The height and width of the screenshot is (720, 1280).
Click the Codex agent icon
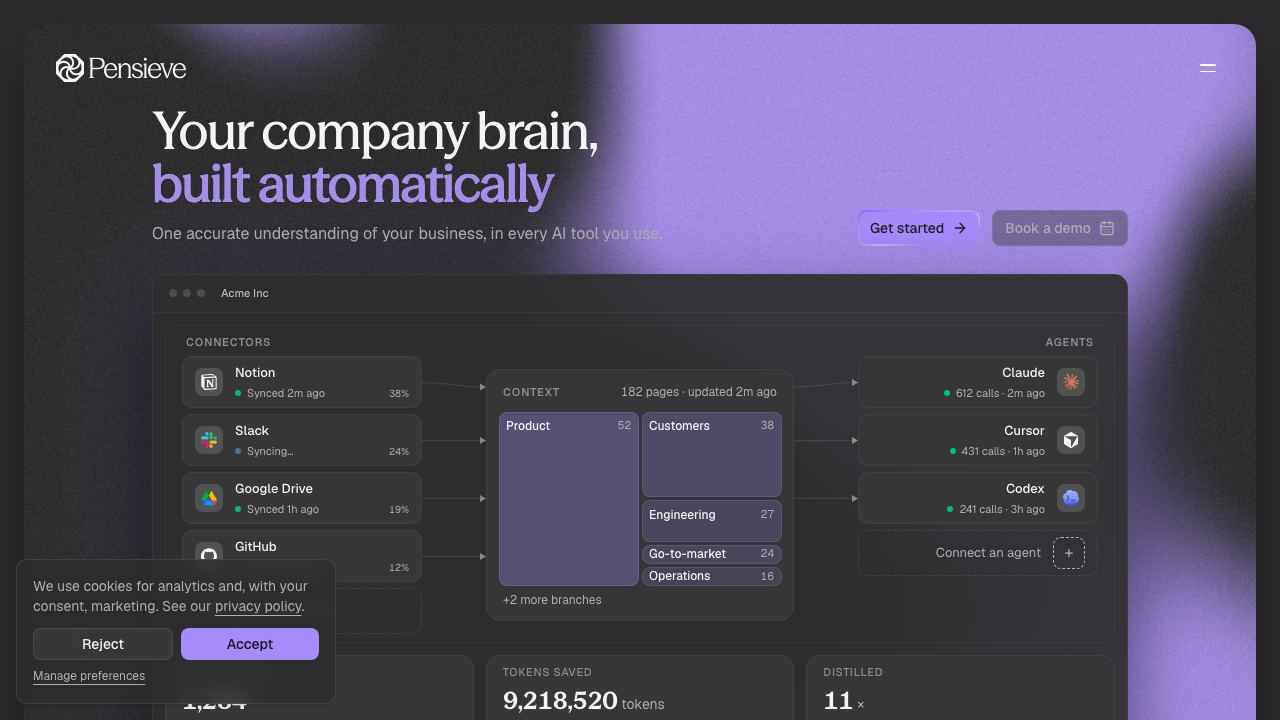pos(1071,498)
